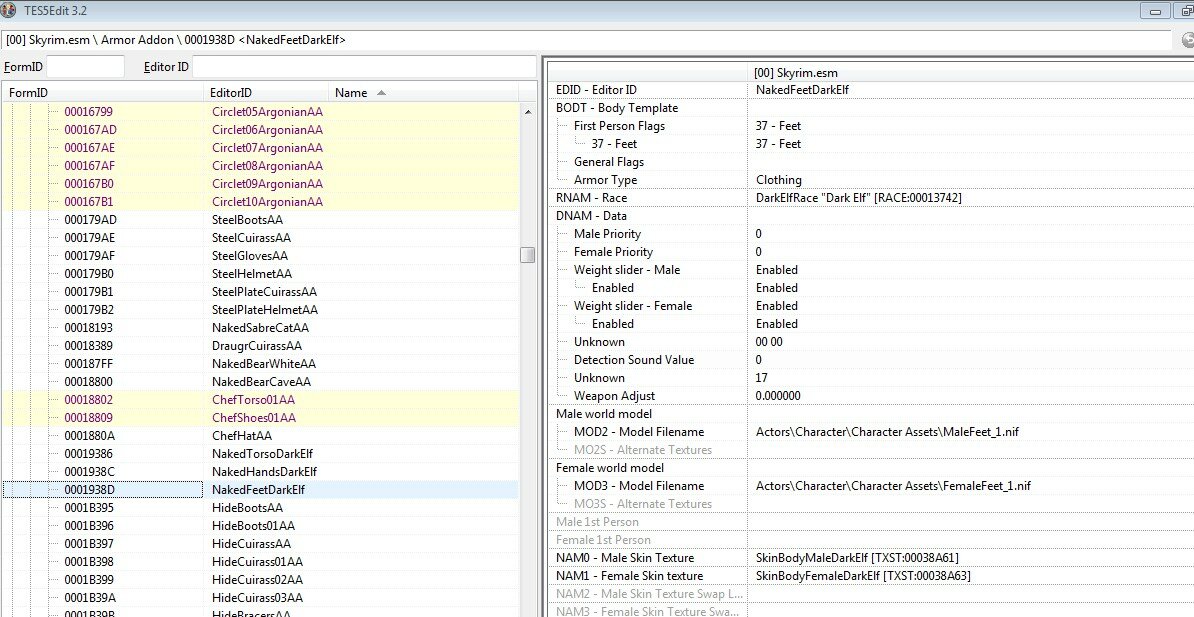This screenshot has height=617, width=1194.
Task: Select the DraugrCuirassAA record
Action: click(x=260, y=346)
